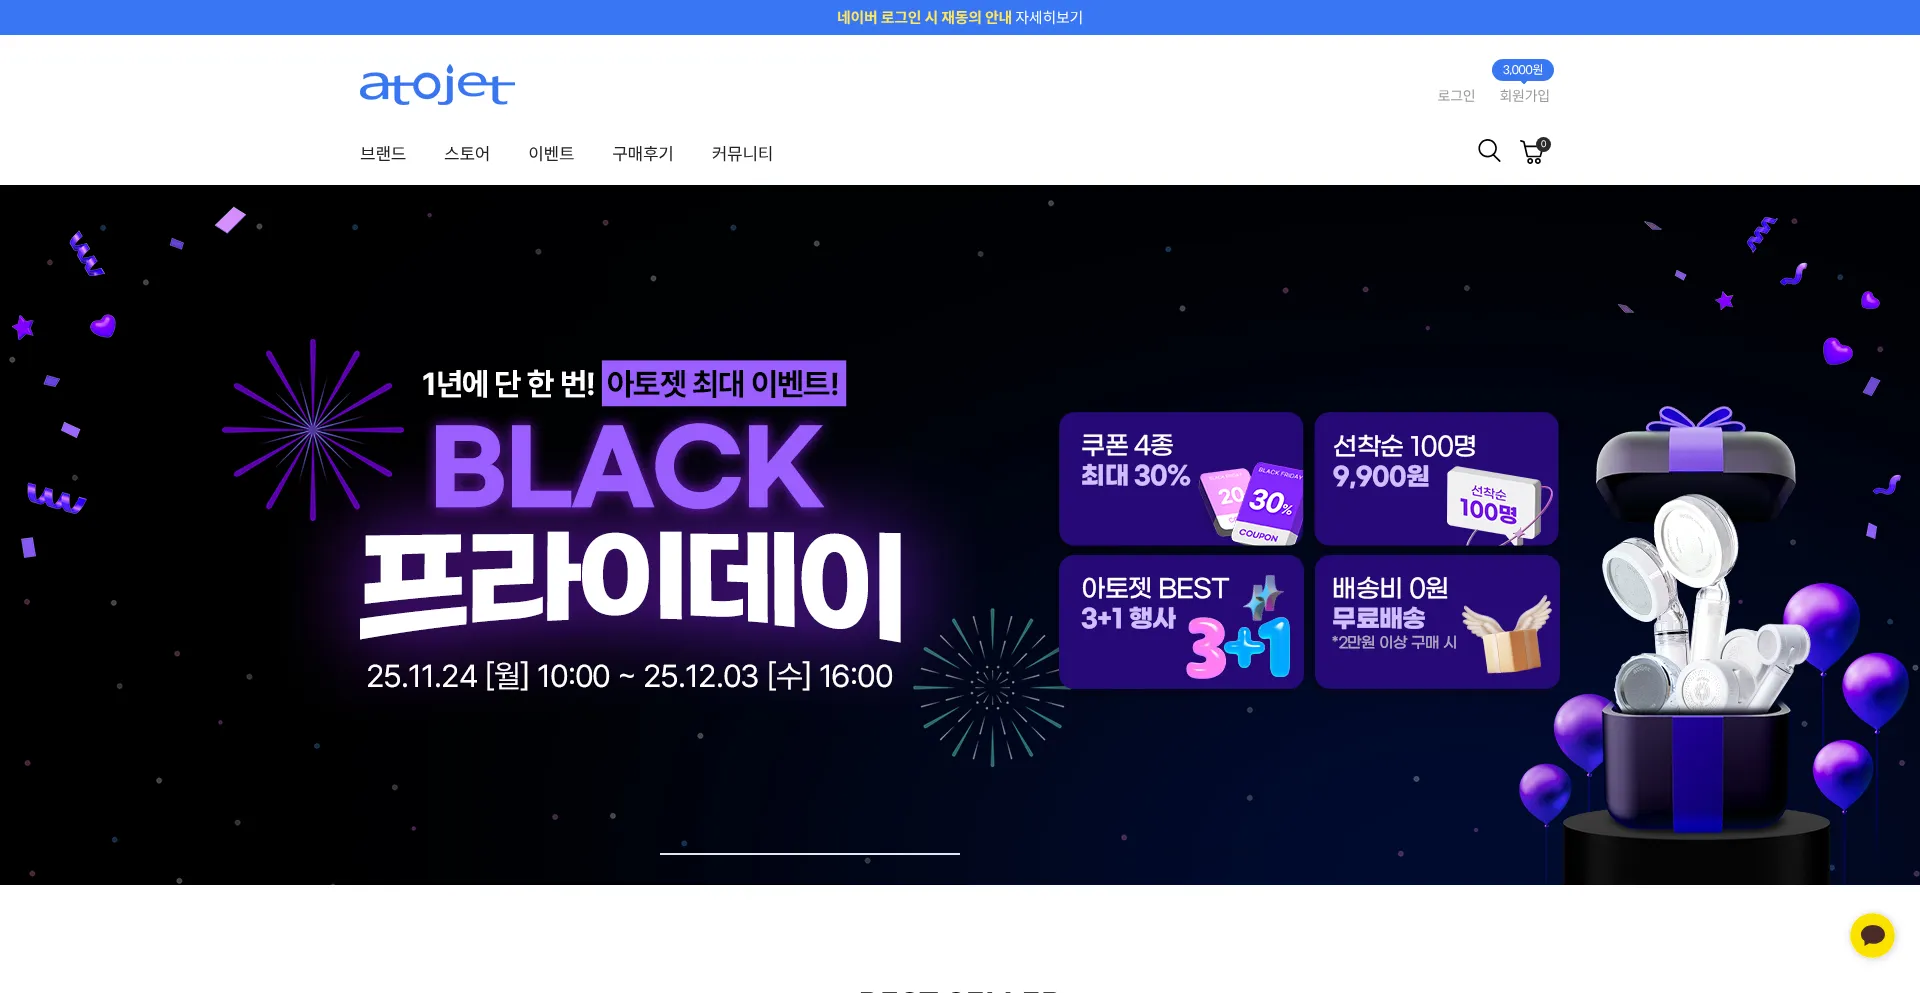Click the cart item count badge
Viewport: 1920px width, 993px height.
click(1544, 144)
